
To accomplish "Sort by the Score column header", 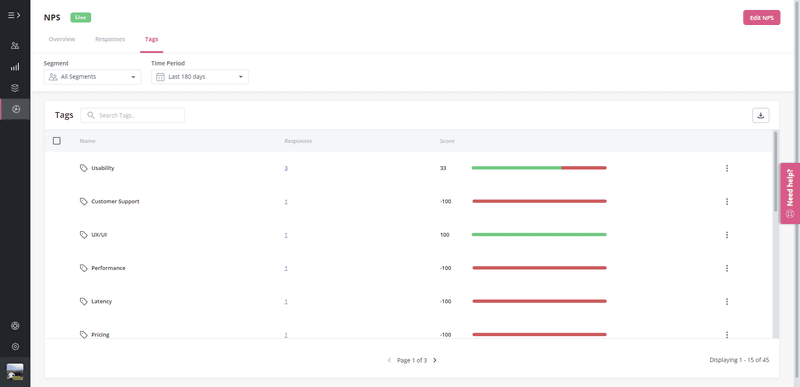I will pyautogui.click(x=447, y=141).
